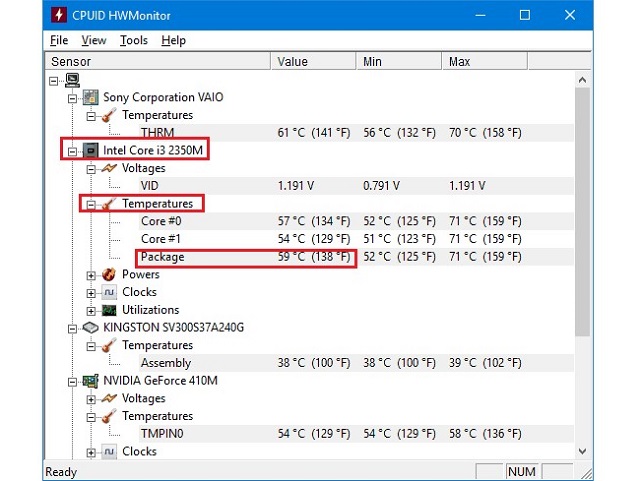Viewport: 640px width, 481px height.
Task: Collapse the Intel CPU Temperatures group
Action: [x=91, y=205]
